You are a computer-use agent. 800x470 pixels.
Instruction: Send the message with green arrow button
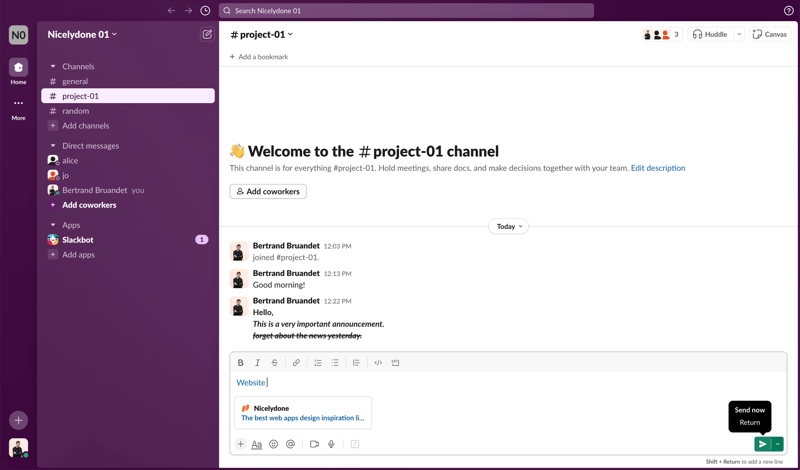coord(762,444)
